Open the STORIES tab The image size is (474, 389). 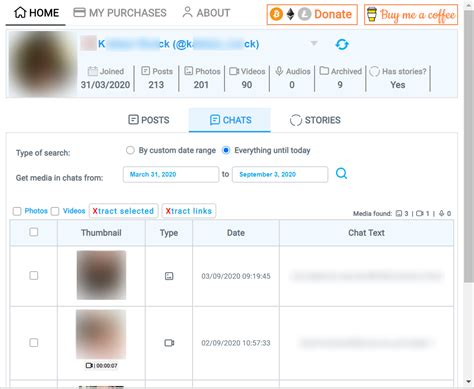tap(315, 120)
